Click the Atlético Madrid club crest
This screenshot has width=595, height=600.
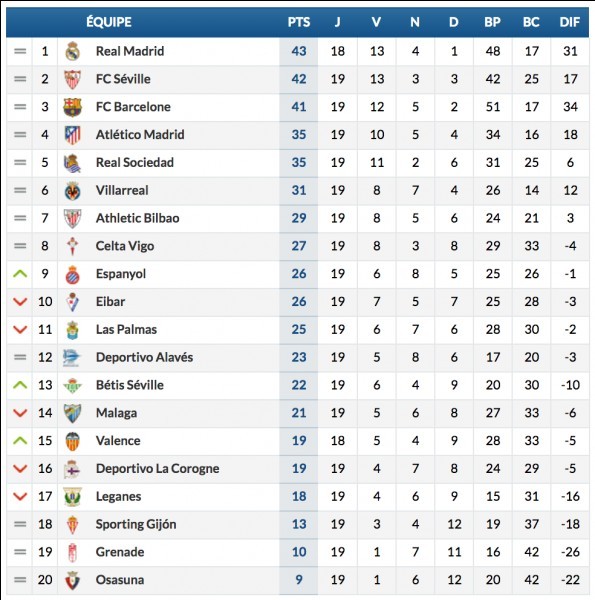tap(72, 135)
